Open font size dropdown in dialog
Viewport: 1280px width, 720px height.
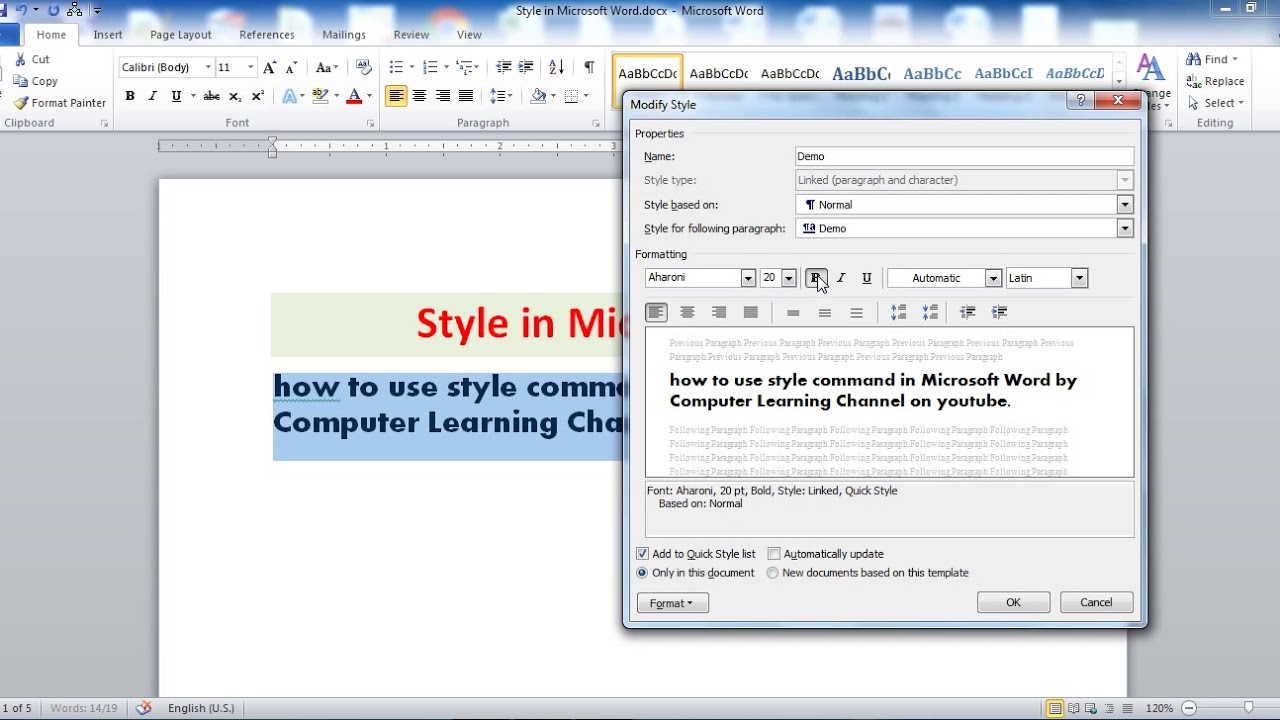click(x=788, y=278)
